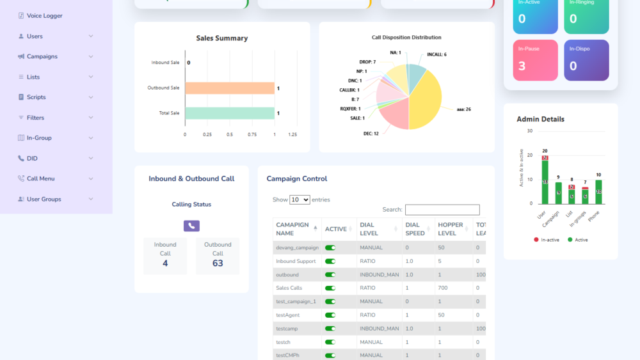Screen dimensions: 640x360
Task: Expand the Campaigns menu chevron
Action: tap(91, 56)
